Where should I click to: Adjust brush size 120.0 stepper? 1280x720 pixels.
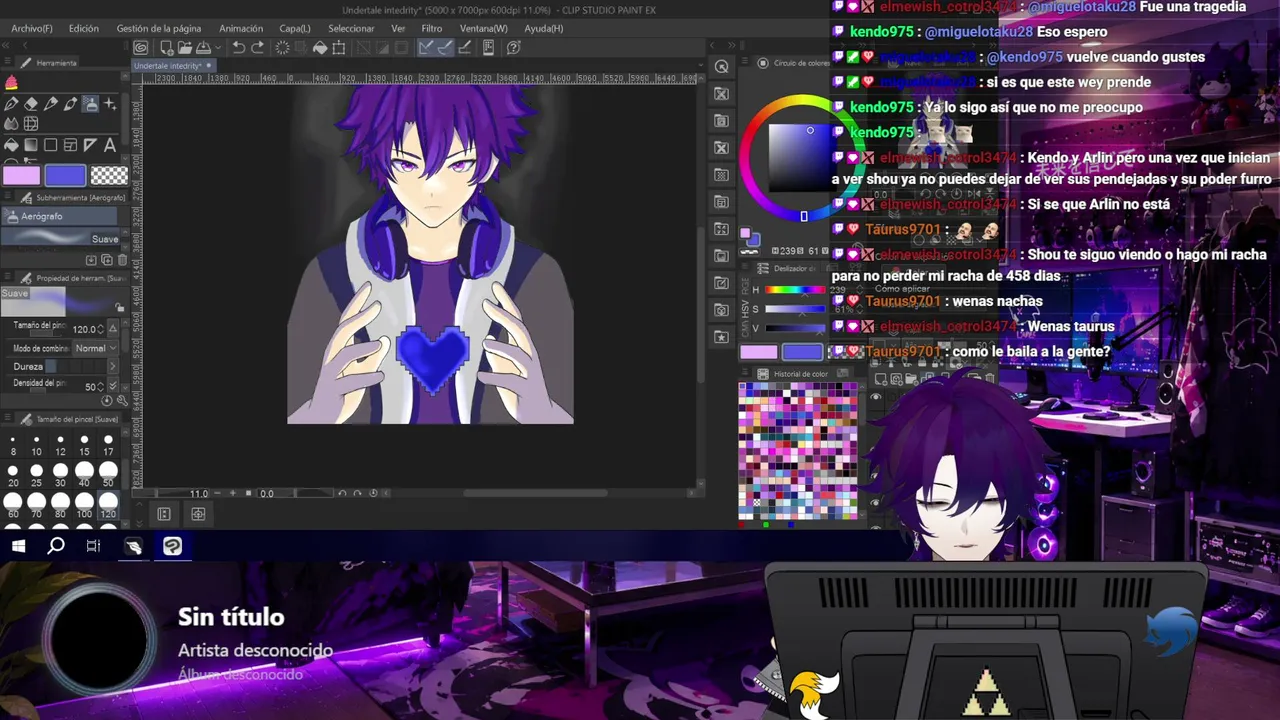tap(100, 329)
